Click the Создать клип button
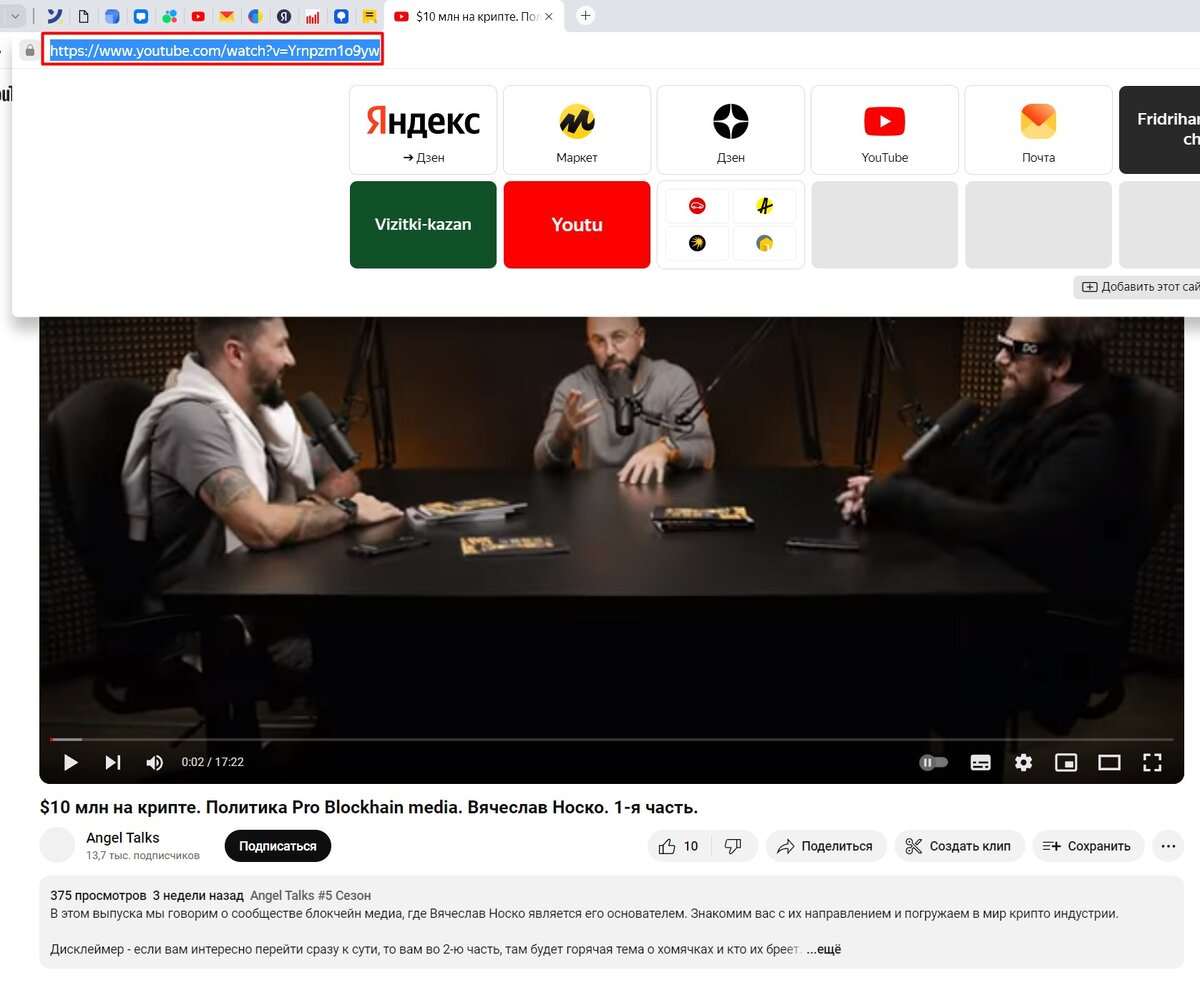Screen dimensions: 1200x988 [959, 846]
